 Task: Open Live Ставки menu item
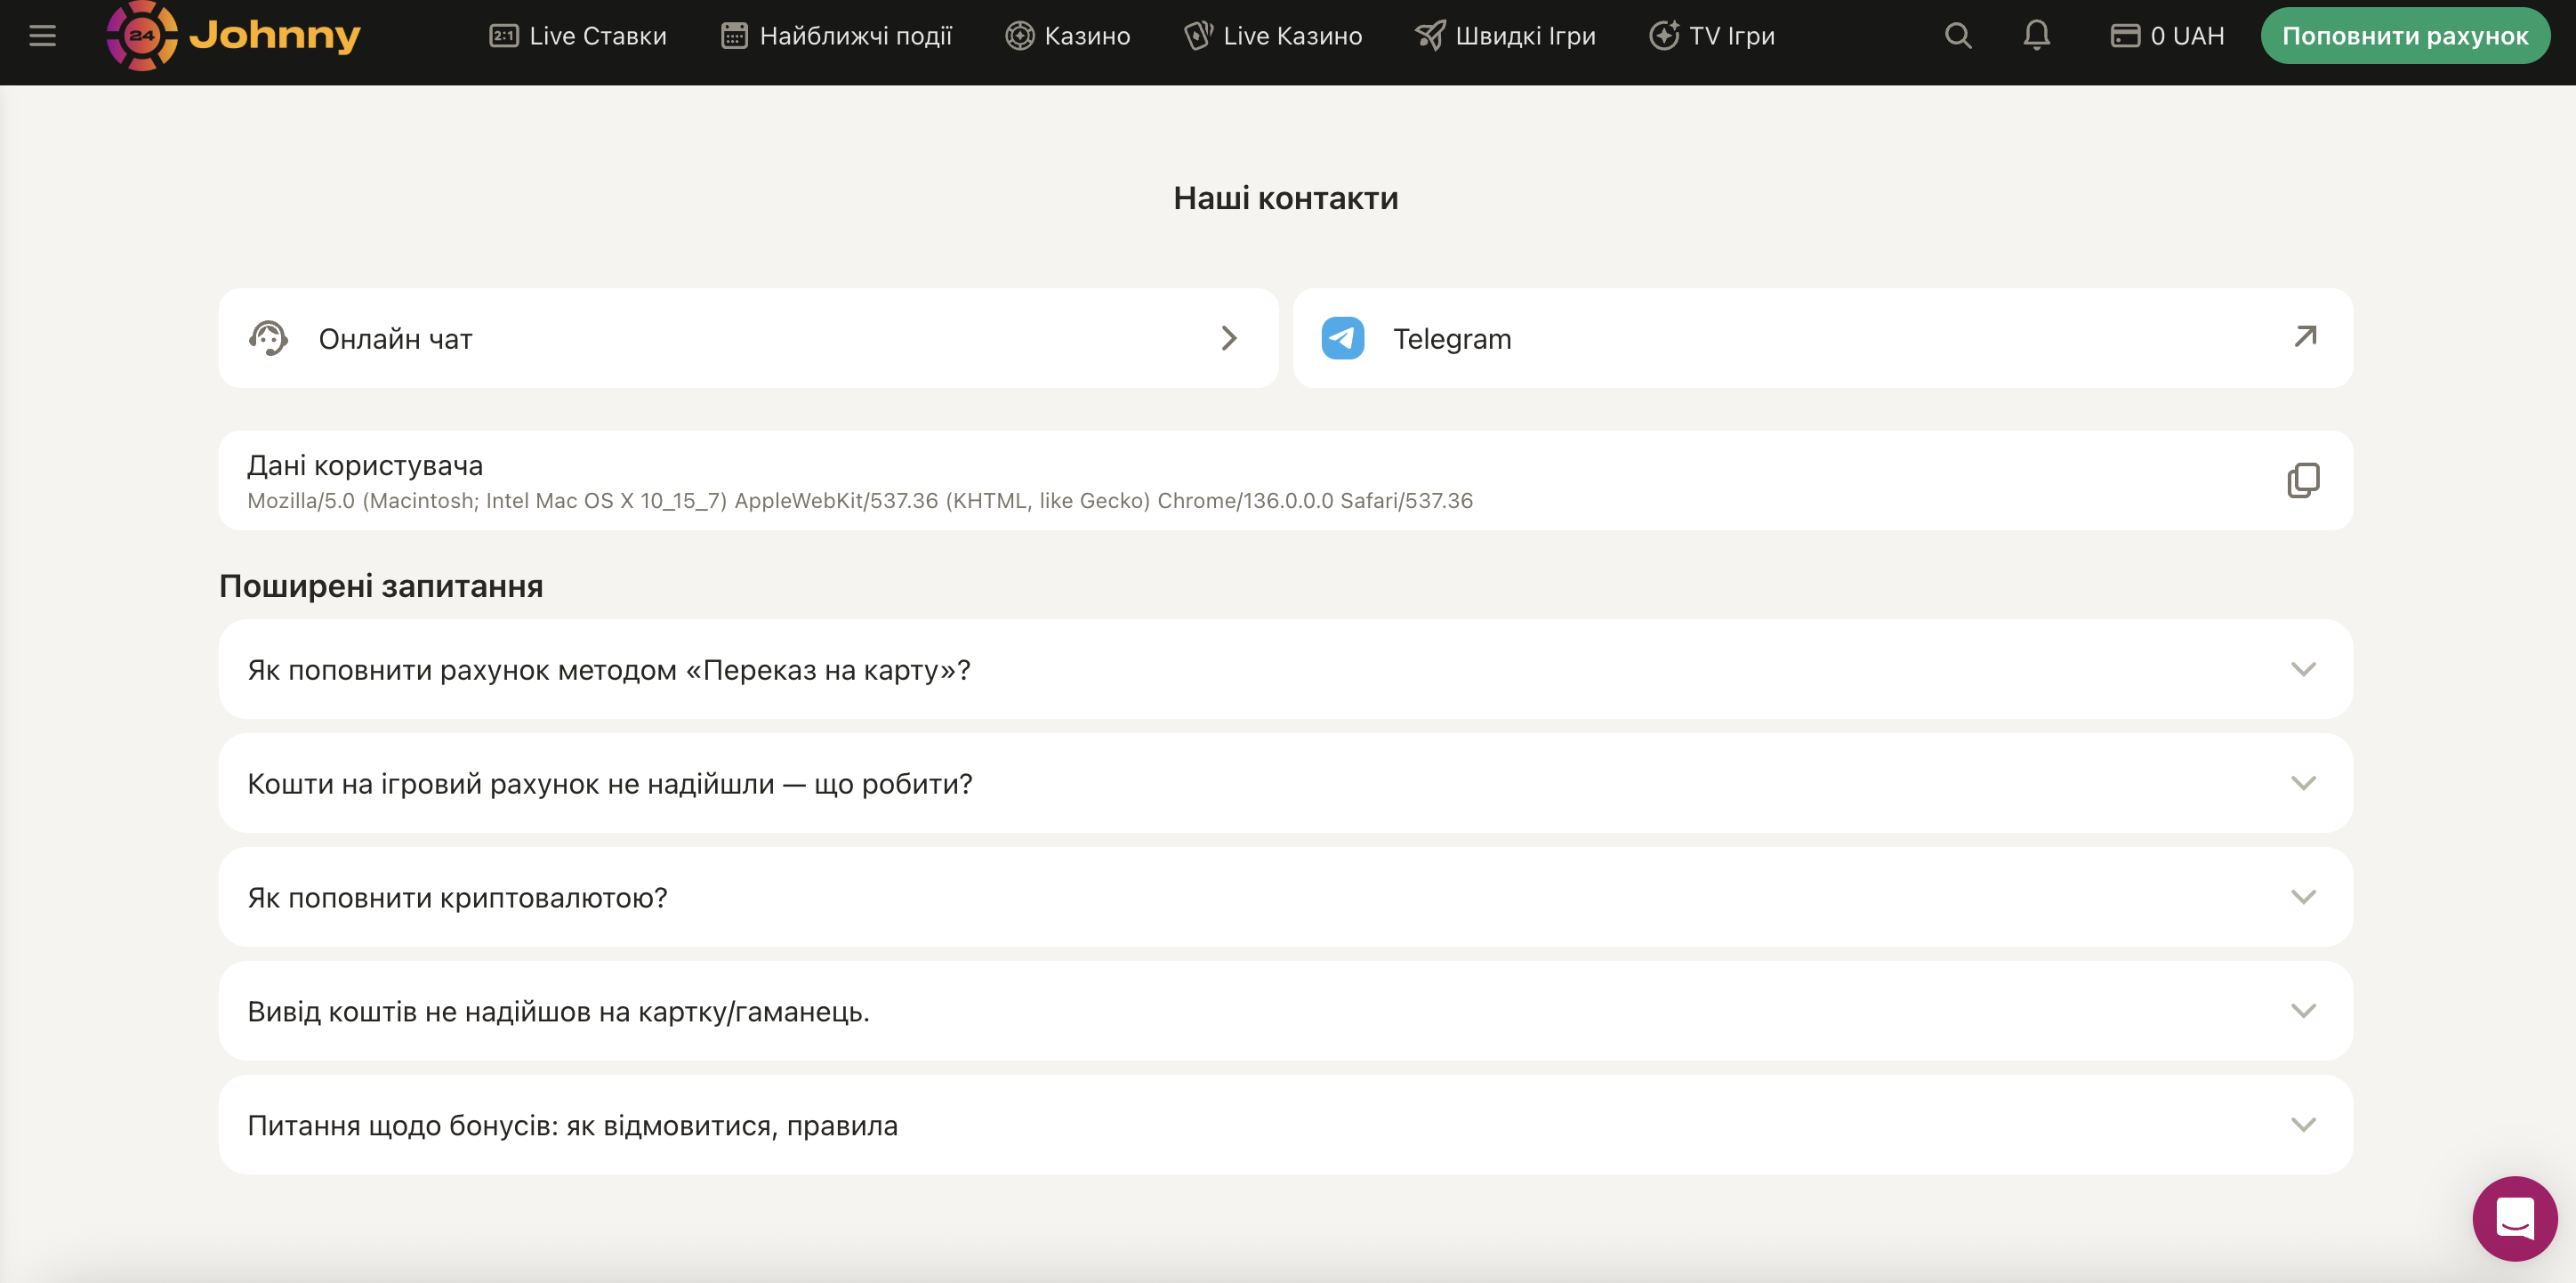[578, 36]
